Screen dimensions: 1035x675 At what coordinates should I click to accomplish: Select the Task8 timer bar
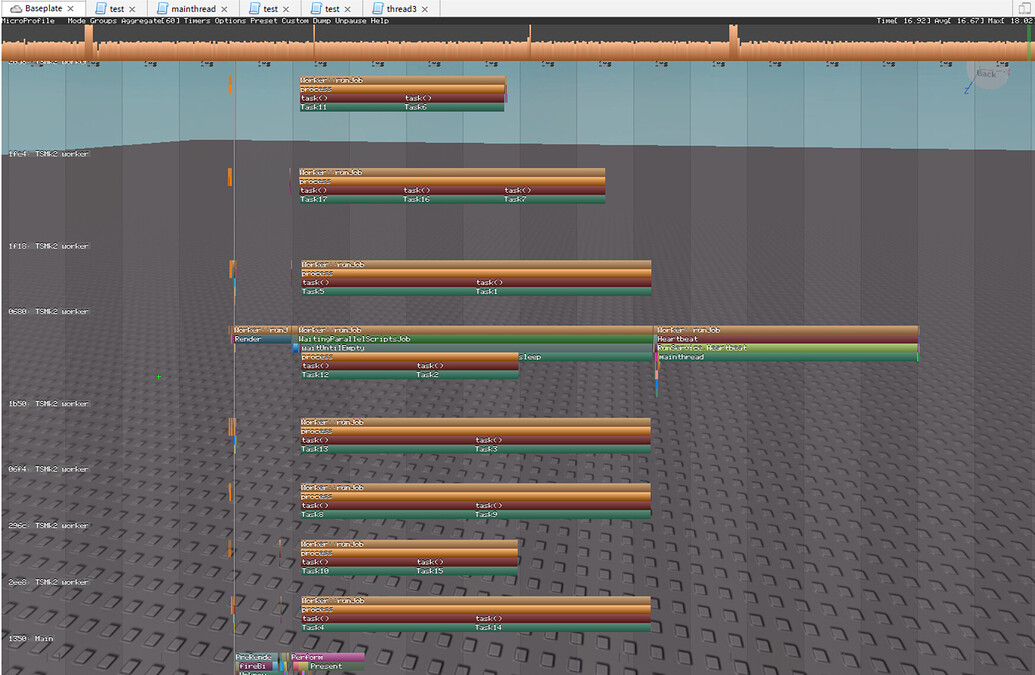coord(387,515)
